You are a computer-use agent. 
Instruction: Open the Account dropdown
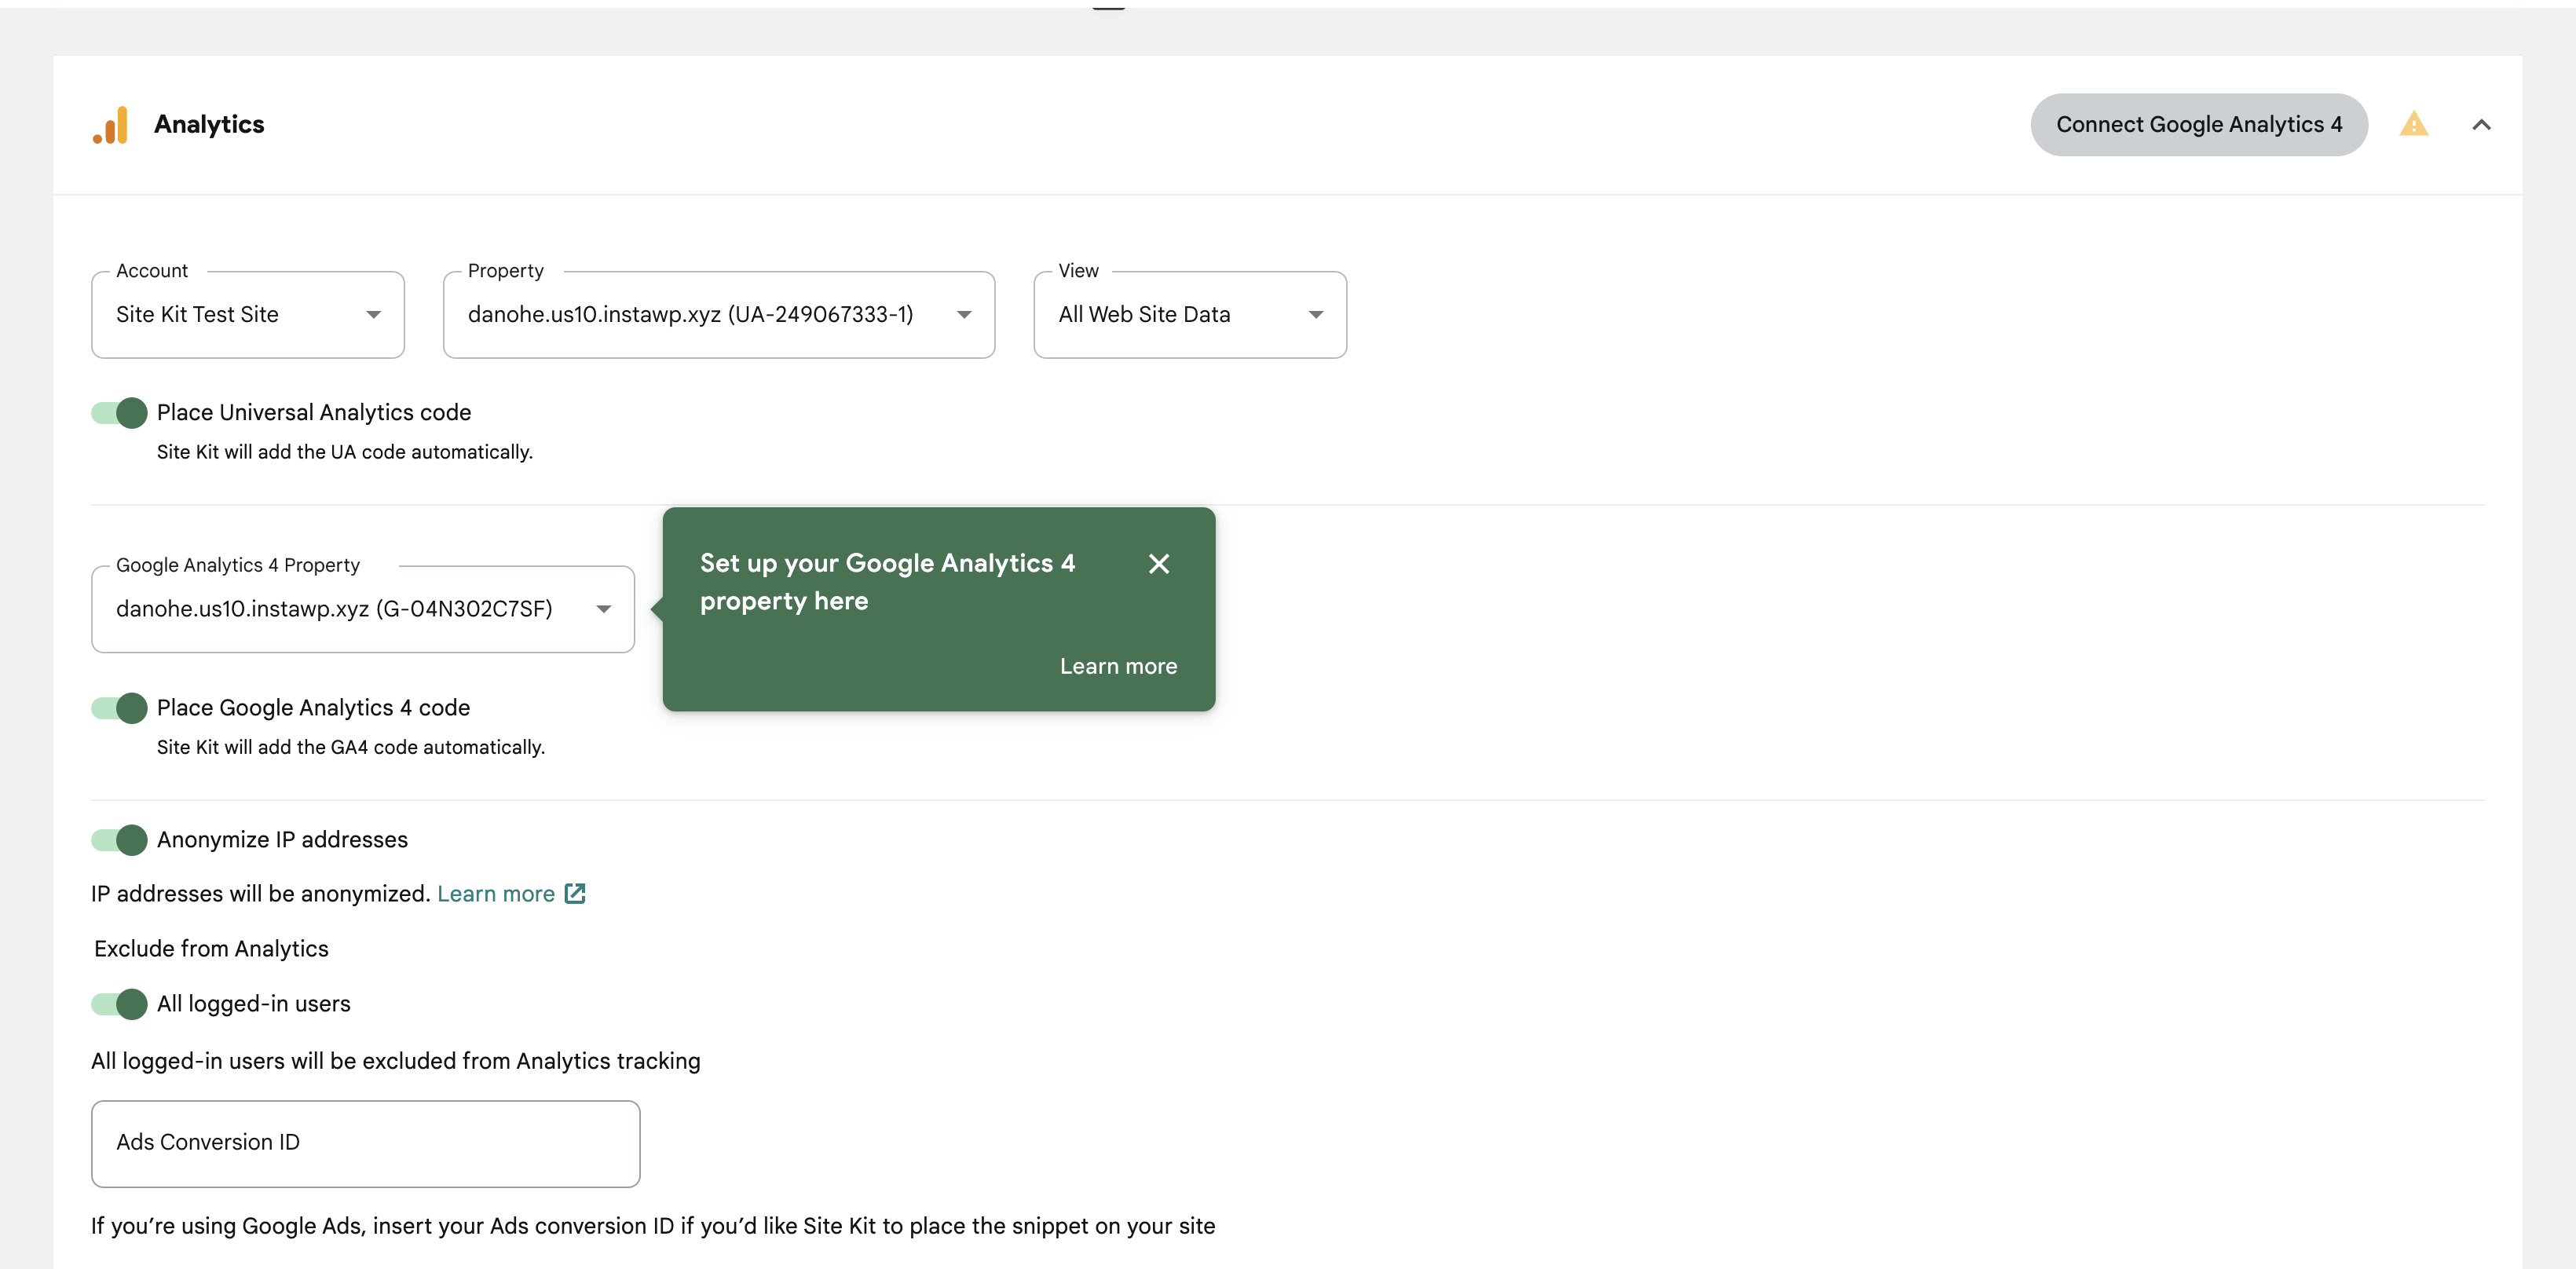click(248, 315)
